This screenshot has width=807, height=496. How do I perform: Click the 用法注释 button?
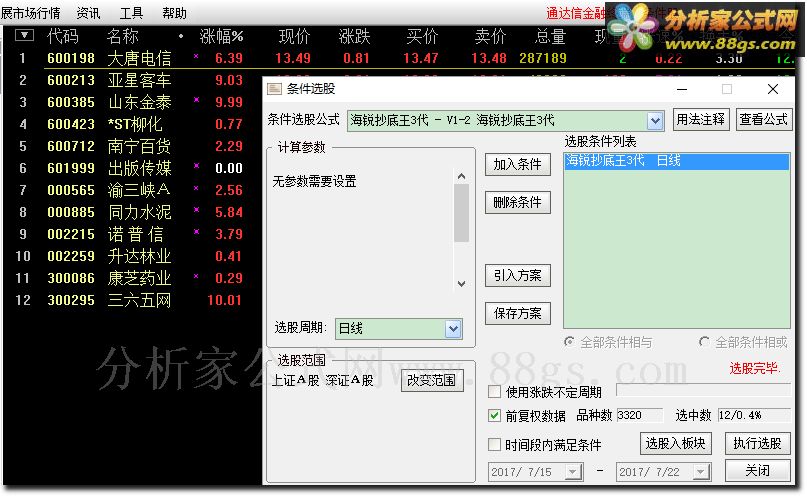tap(700, 120)
